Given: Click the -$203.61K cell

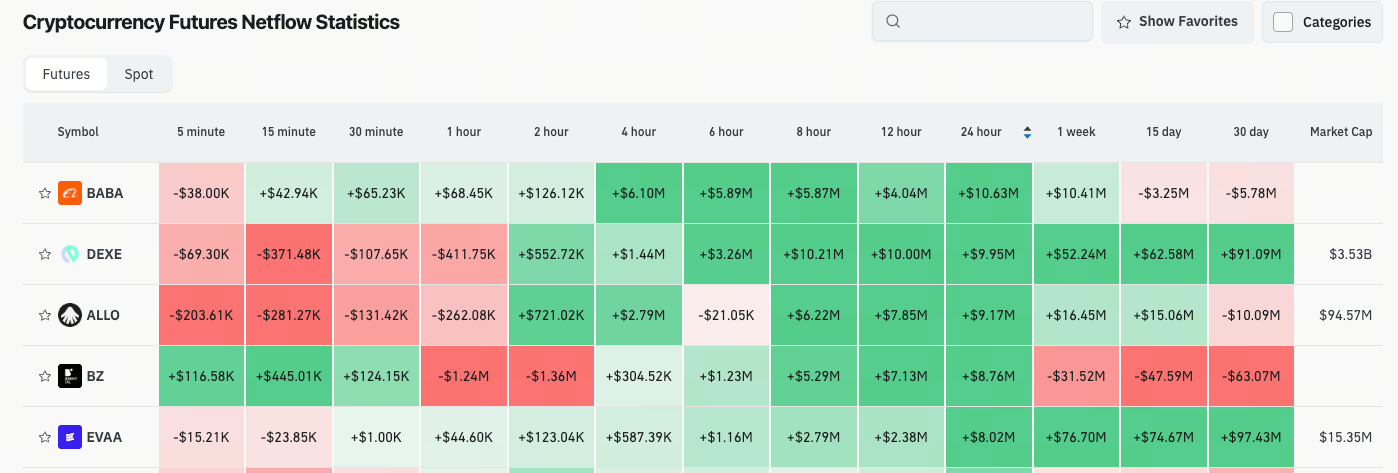Looking at the screenshot, I should 201,315.
